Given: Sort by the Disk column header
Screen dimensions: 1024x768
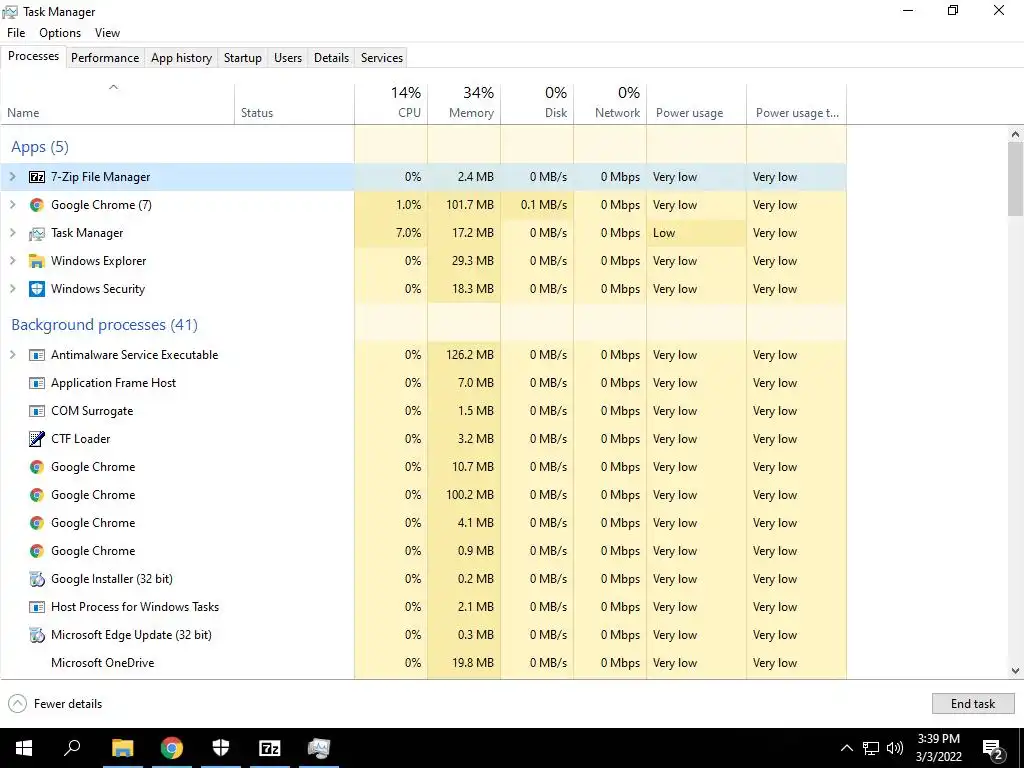Looking at the screenshot, I should pos(537,104).
